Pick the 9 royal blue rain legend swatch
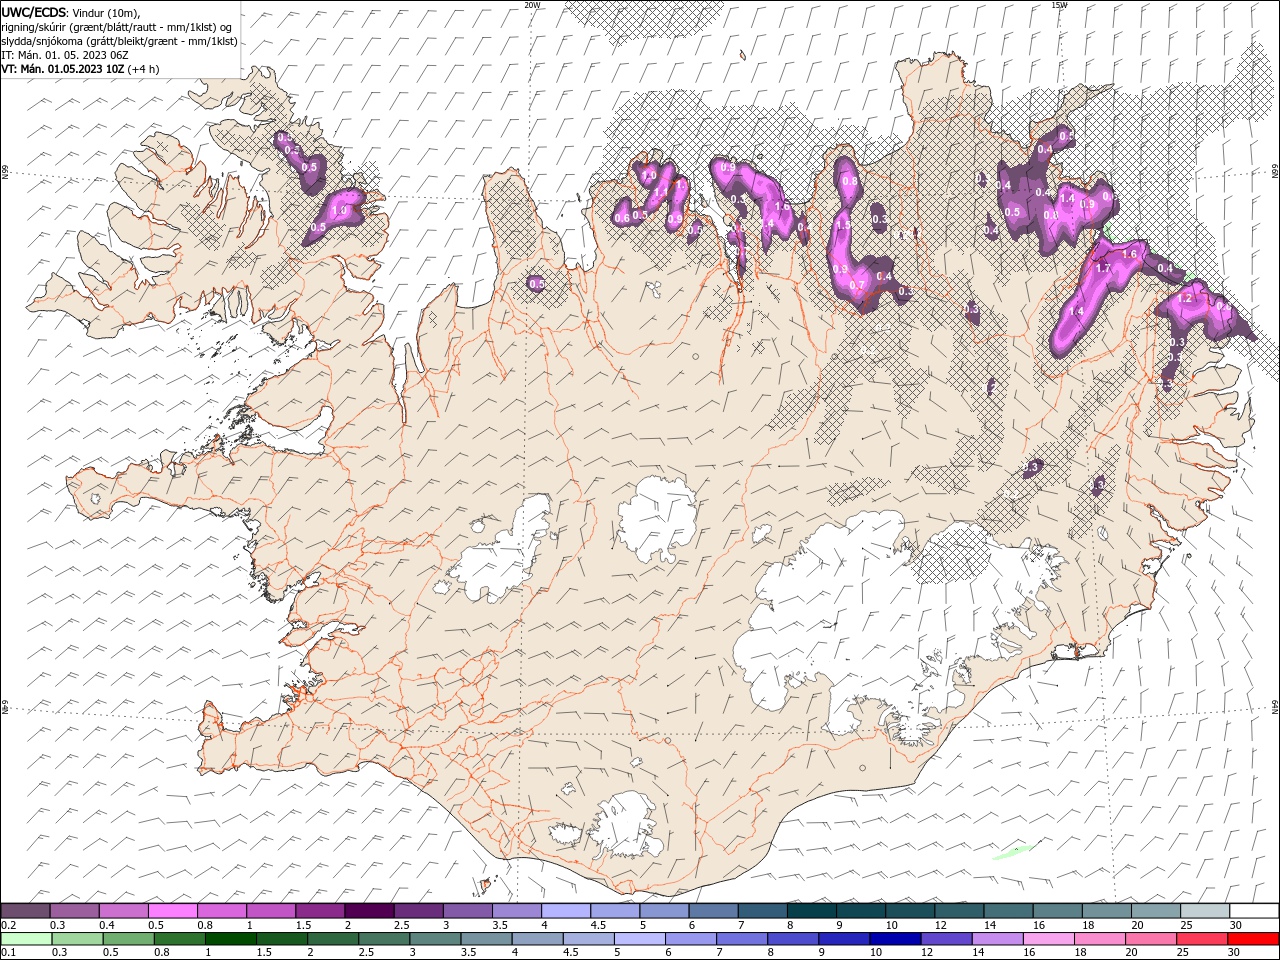This screenshot has width=1280, height=960. pyautogui.click(x=844, y=939)
